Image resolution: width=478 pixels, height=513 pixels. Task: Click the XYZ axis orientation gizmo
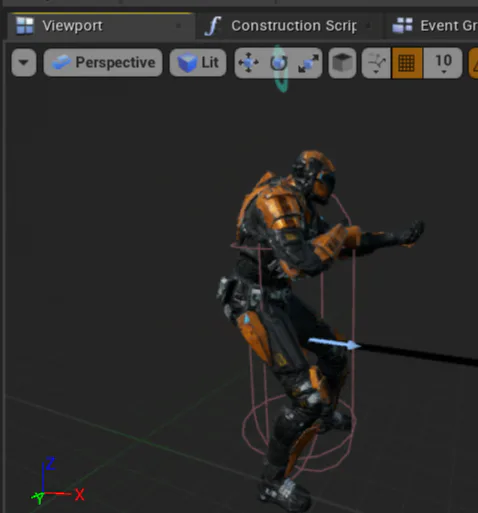[57, 480]
